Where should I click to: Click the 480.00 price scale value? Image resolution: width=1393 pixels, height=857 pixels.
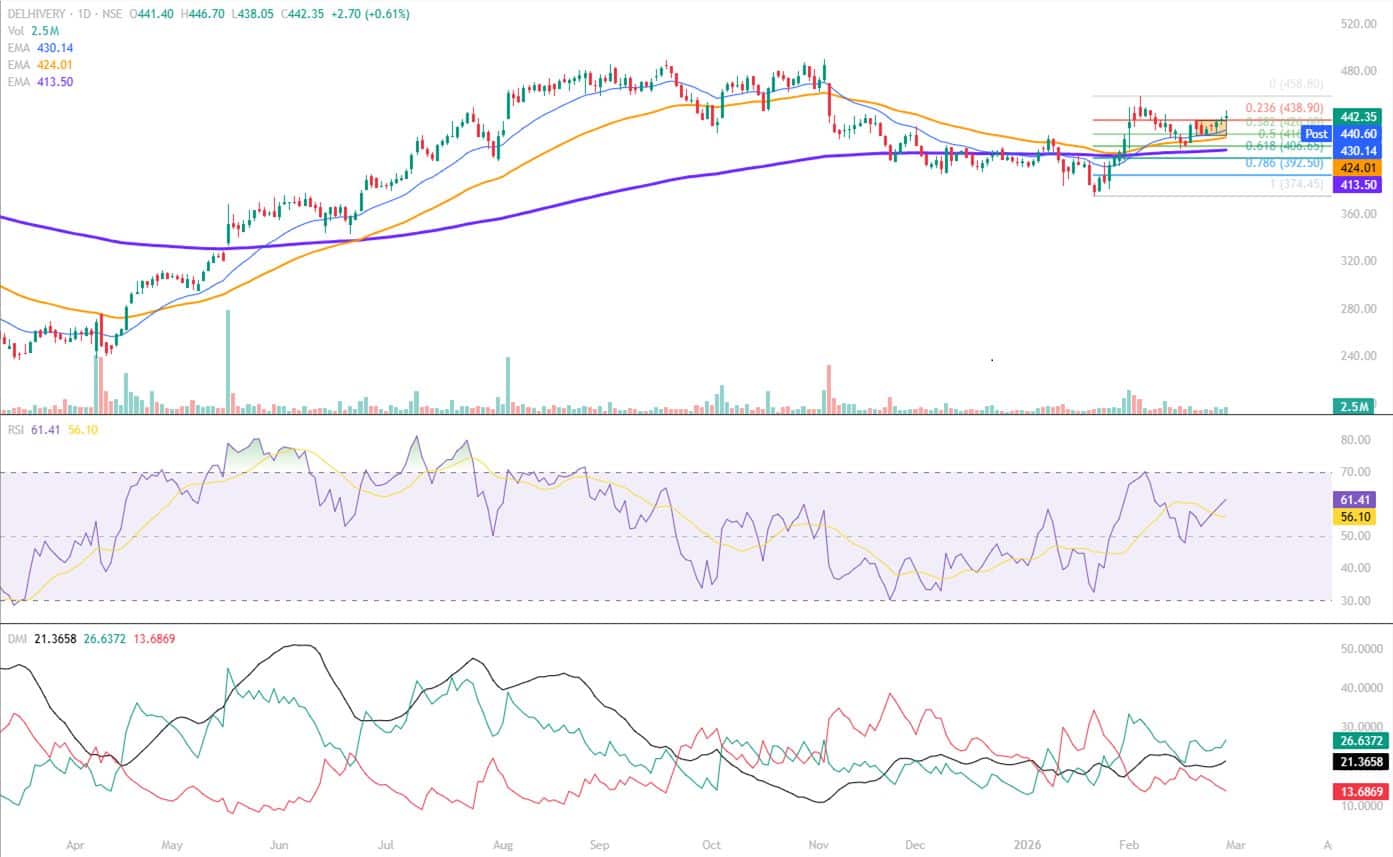pos(1360,71)
